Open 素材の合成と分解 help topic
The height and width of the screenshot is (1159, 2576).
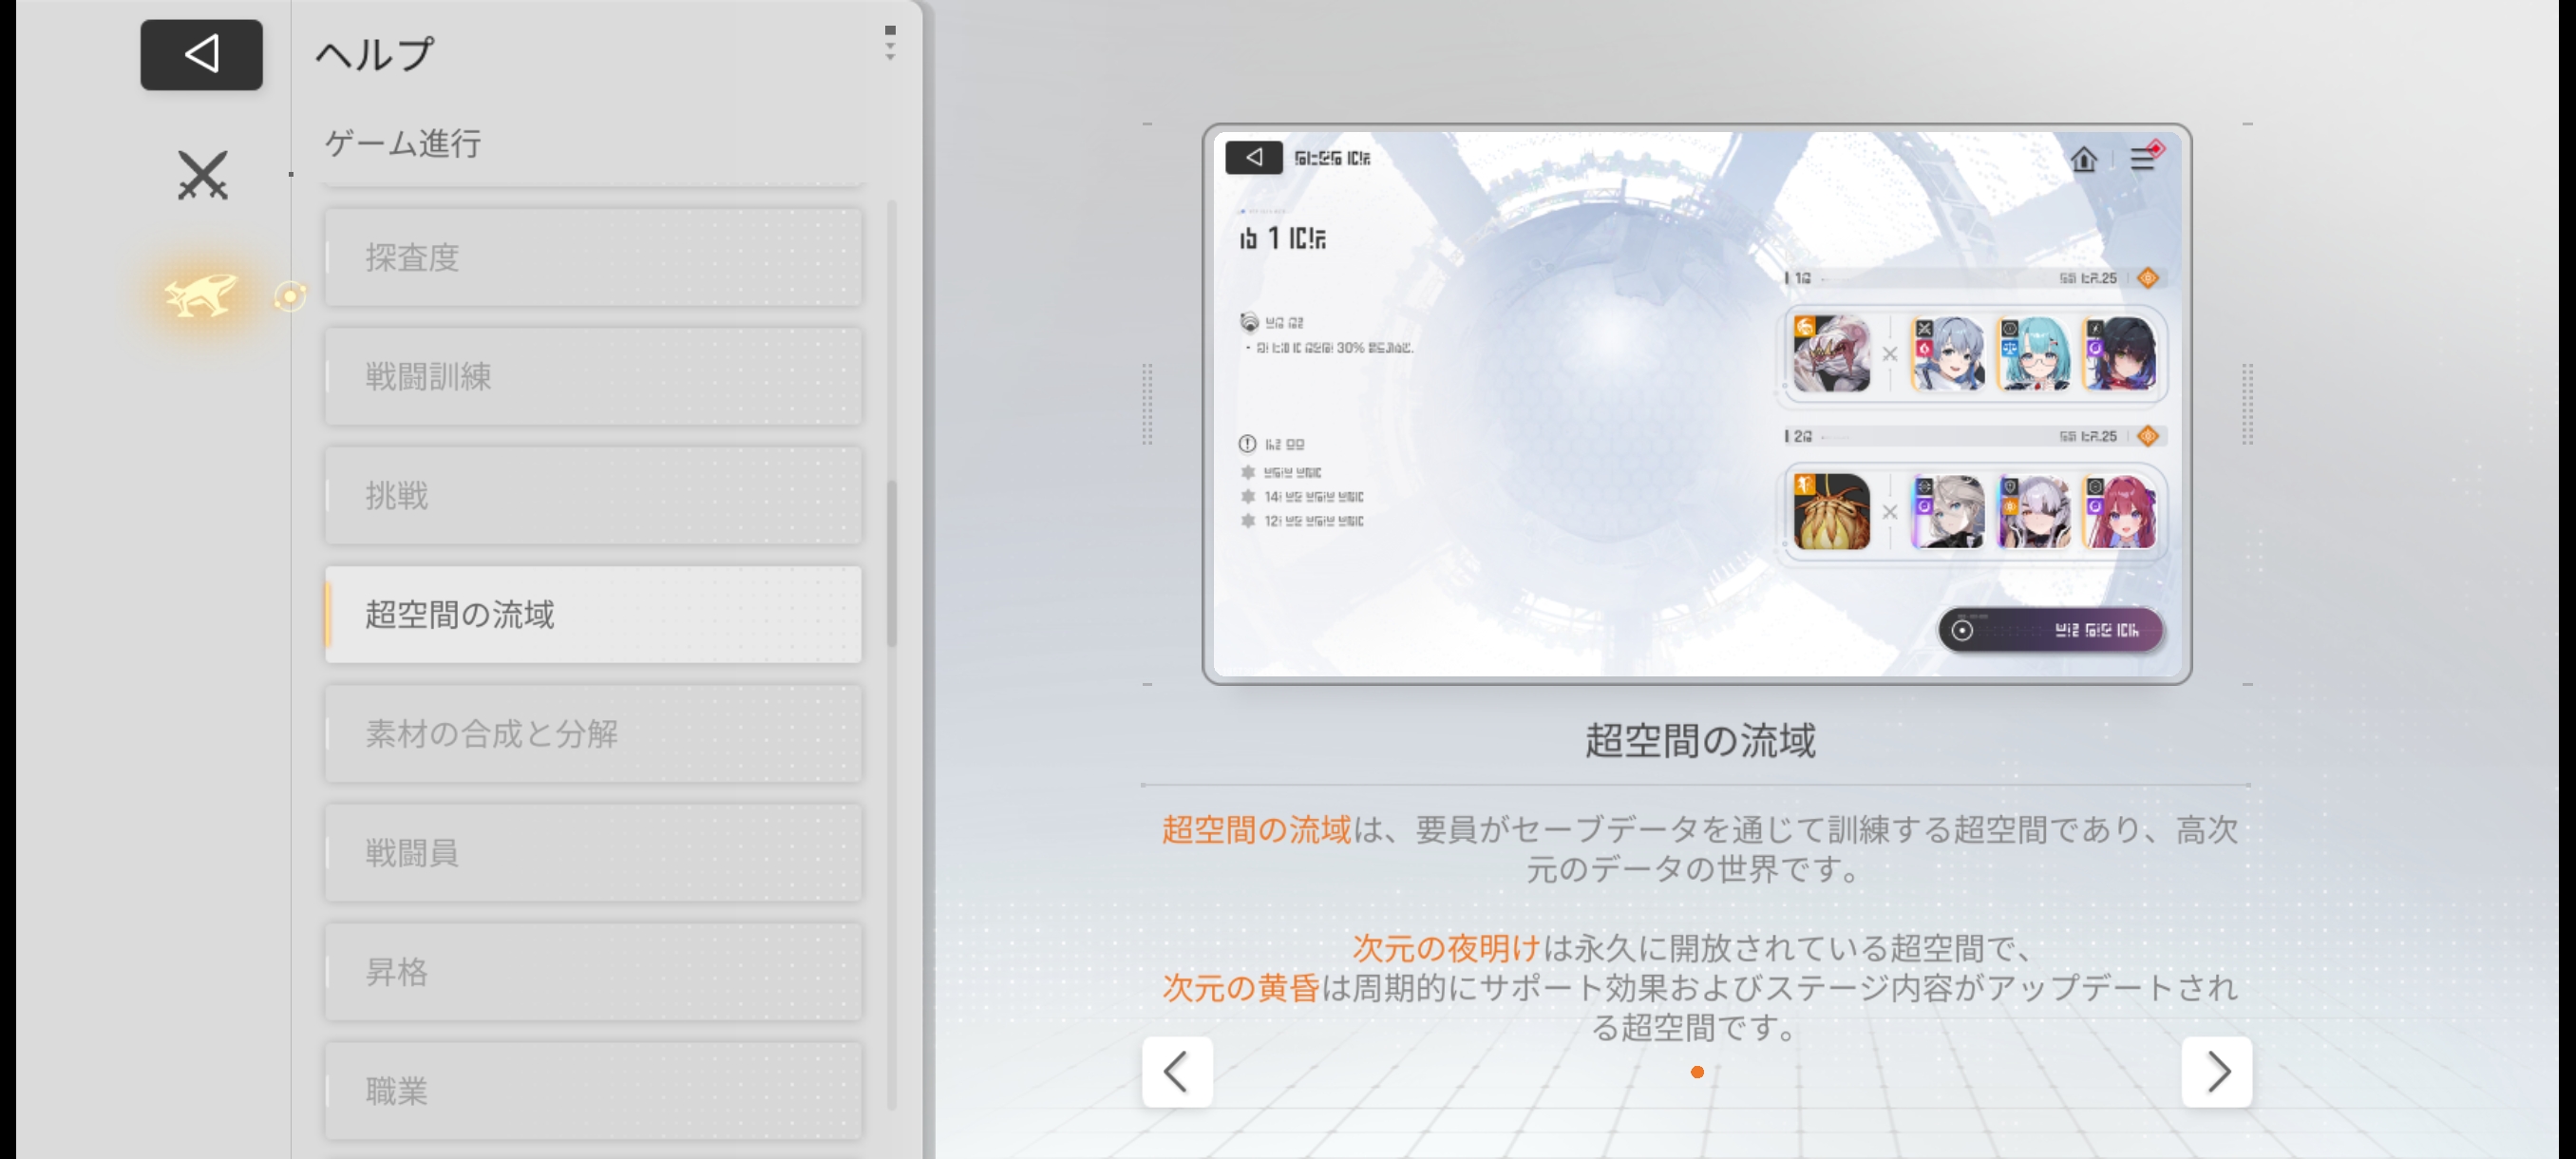click(x=593, y=734)
